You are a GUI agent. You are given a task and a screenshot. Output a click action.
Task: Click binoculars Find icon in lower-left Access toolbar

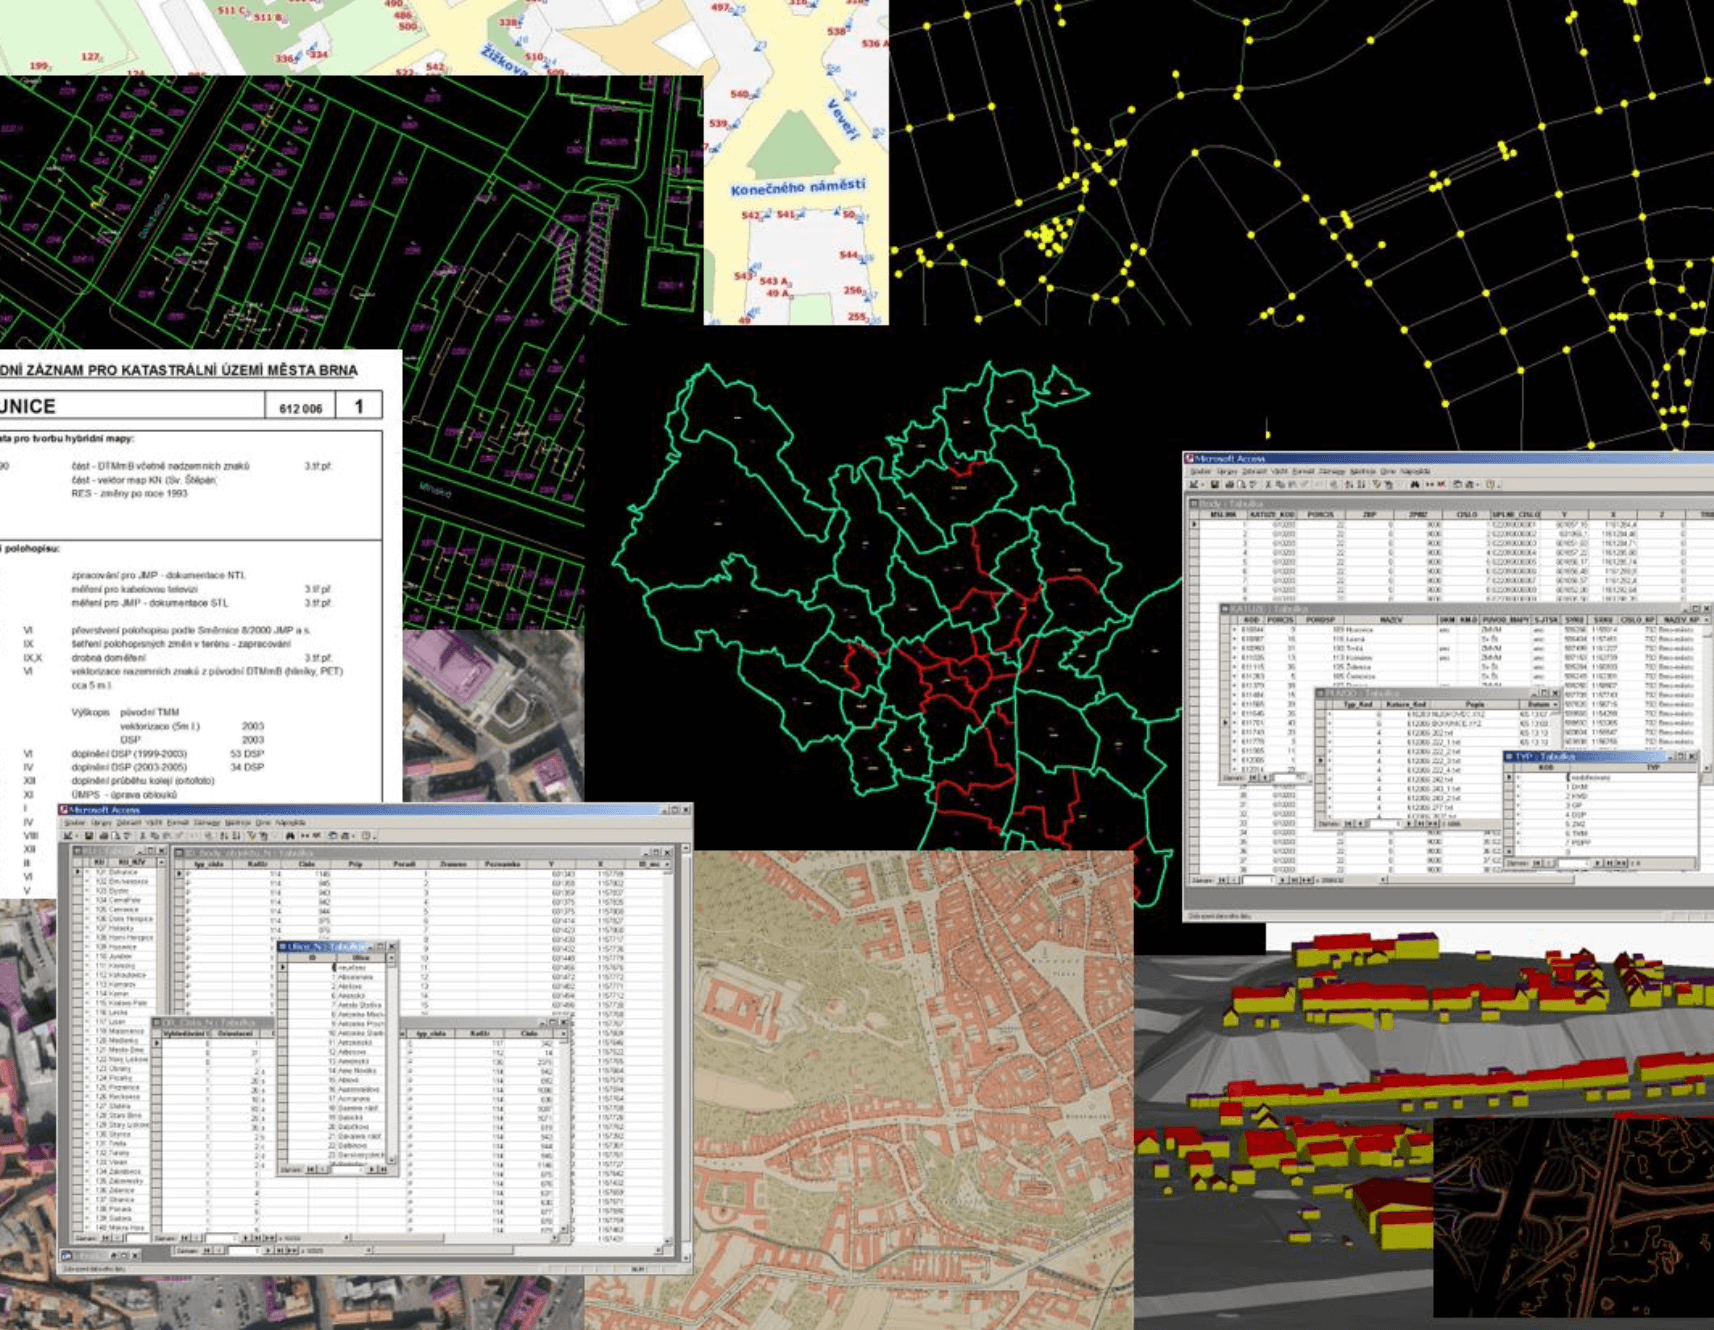coord(290,836)
